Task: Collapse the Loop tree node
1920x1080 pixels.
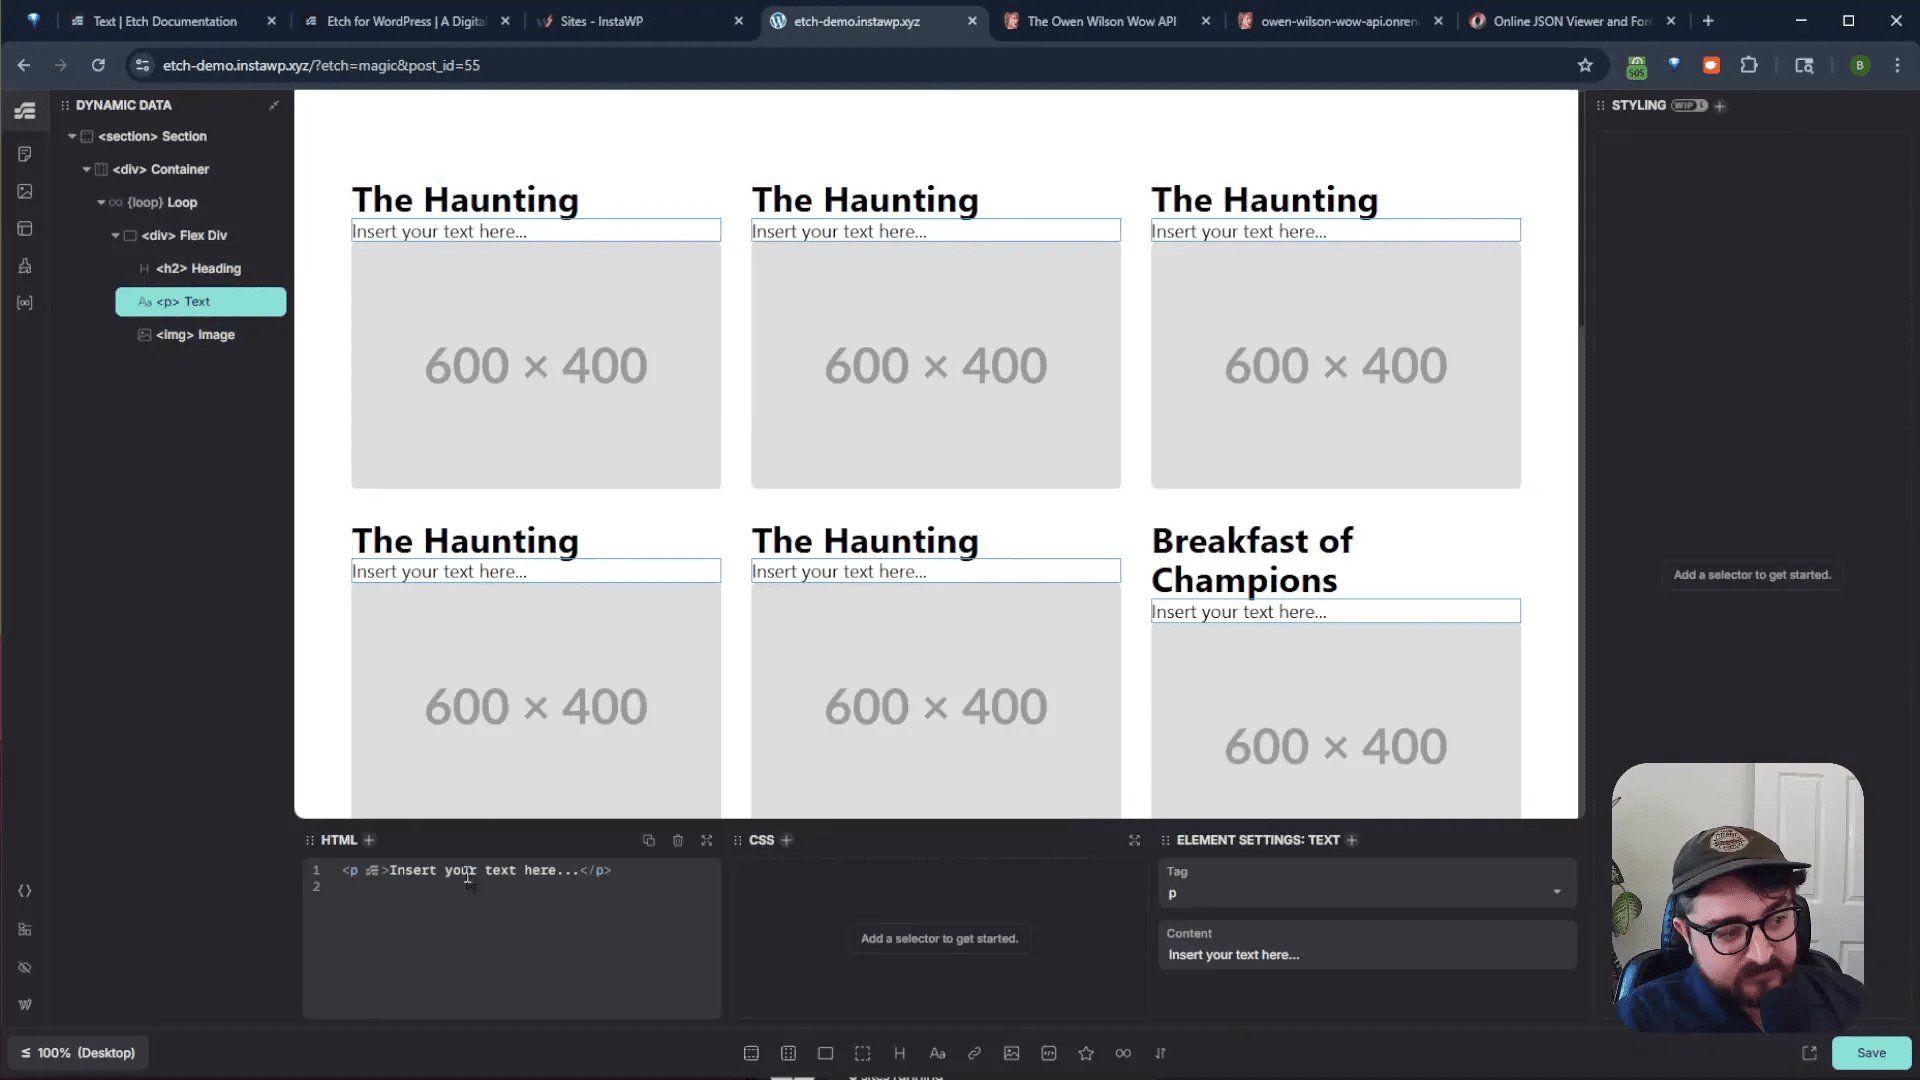Action: (x=101, y=202)
